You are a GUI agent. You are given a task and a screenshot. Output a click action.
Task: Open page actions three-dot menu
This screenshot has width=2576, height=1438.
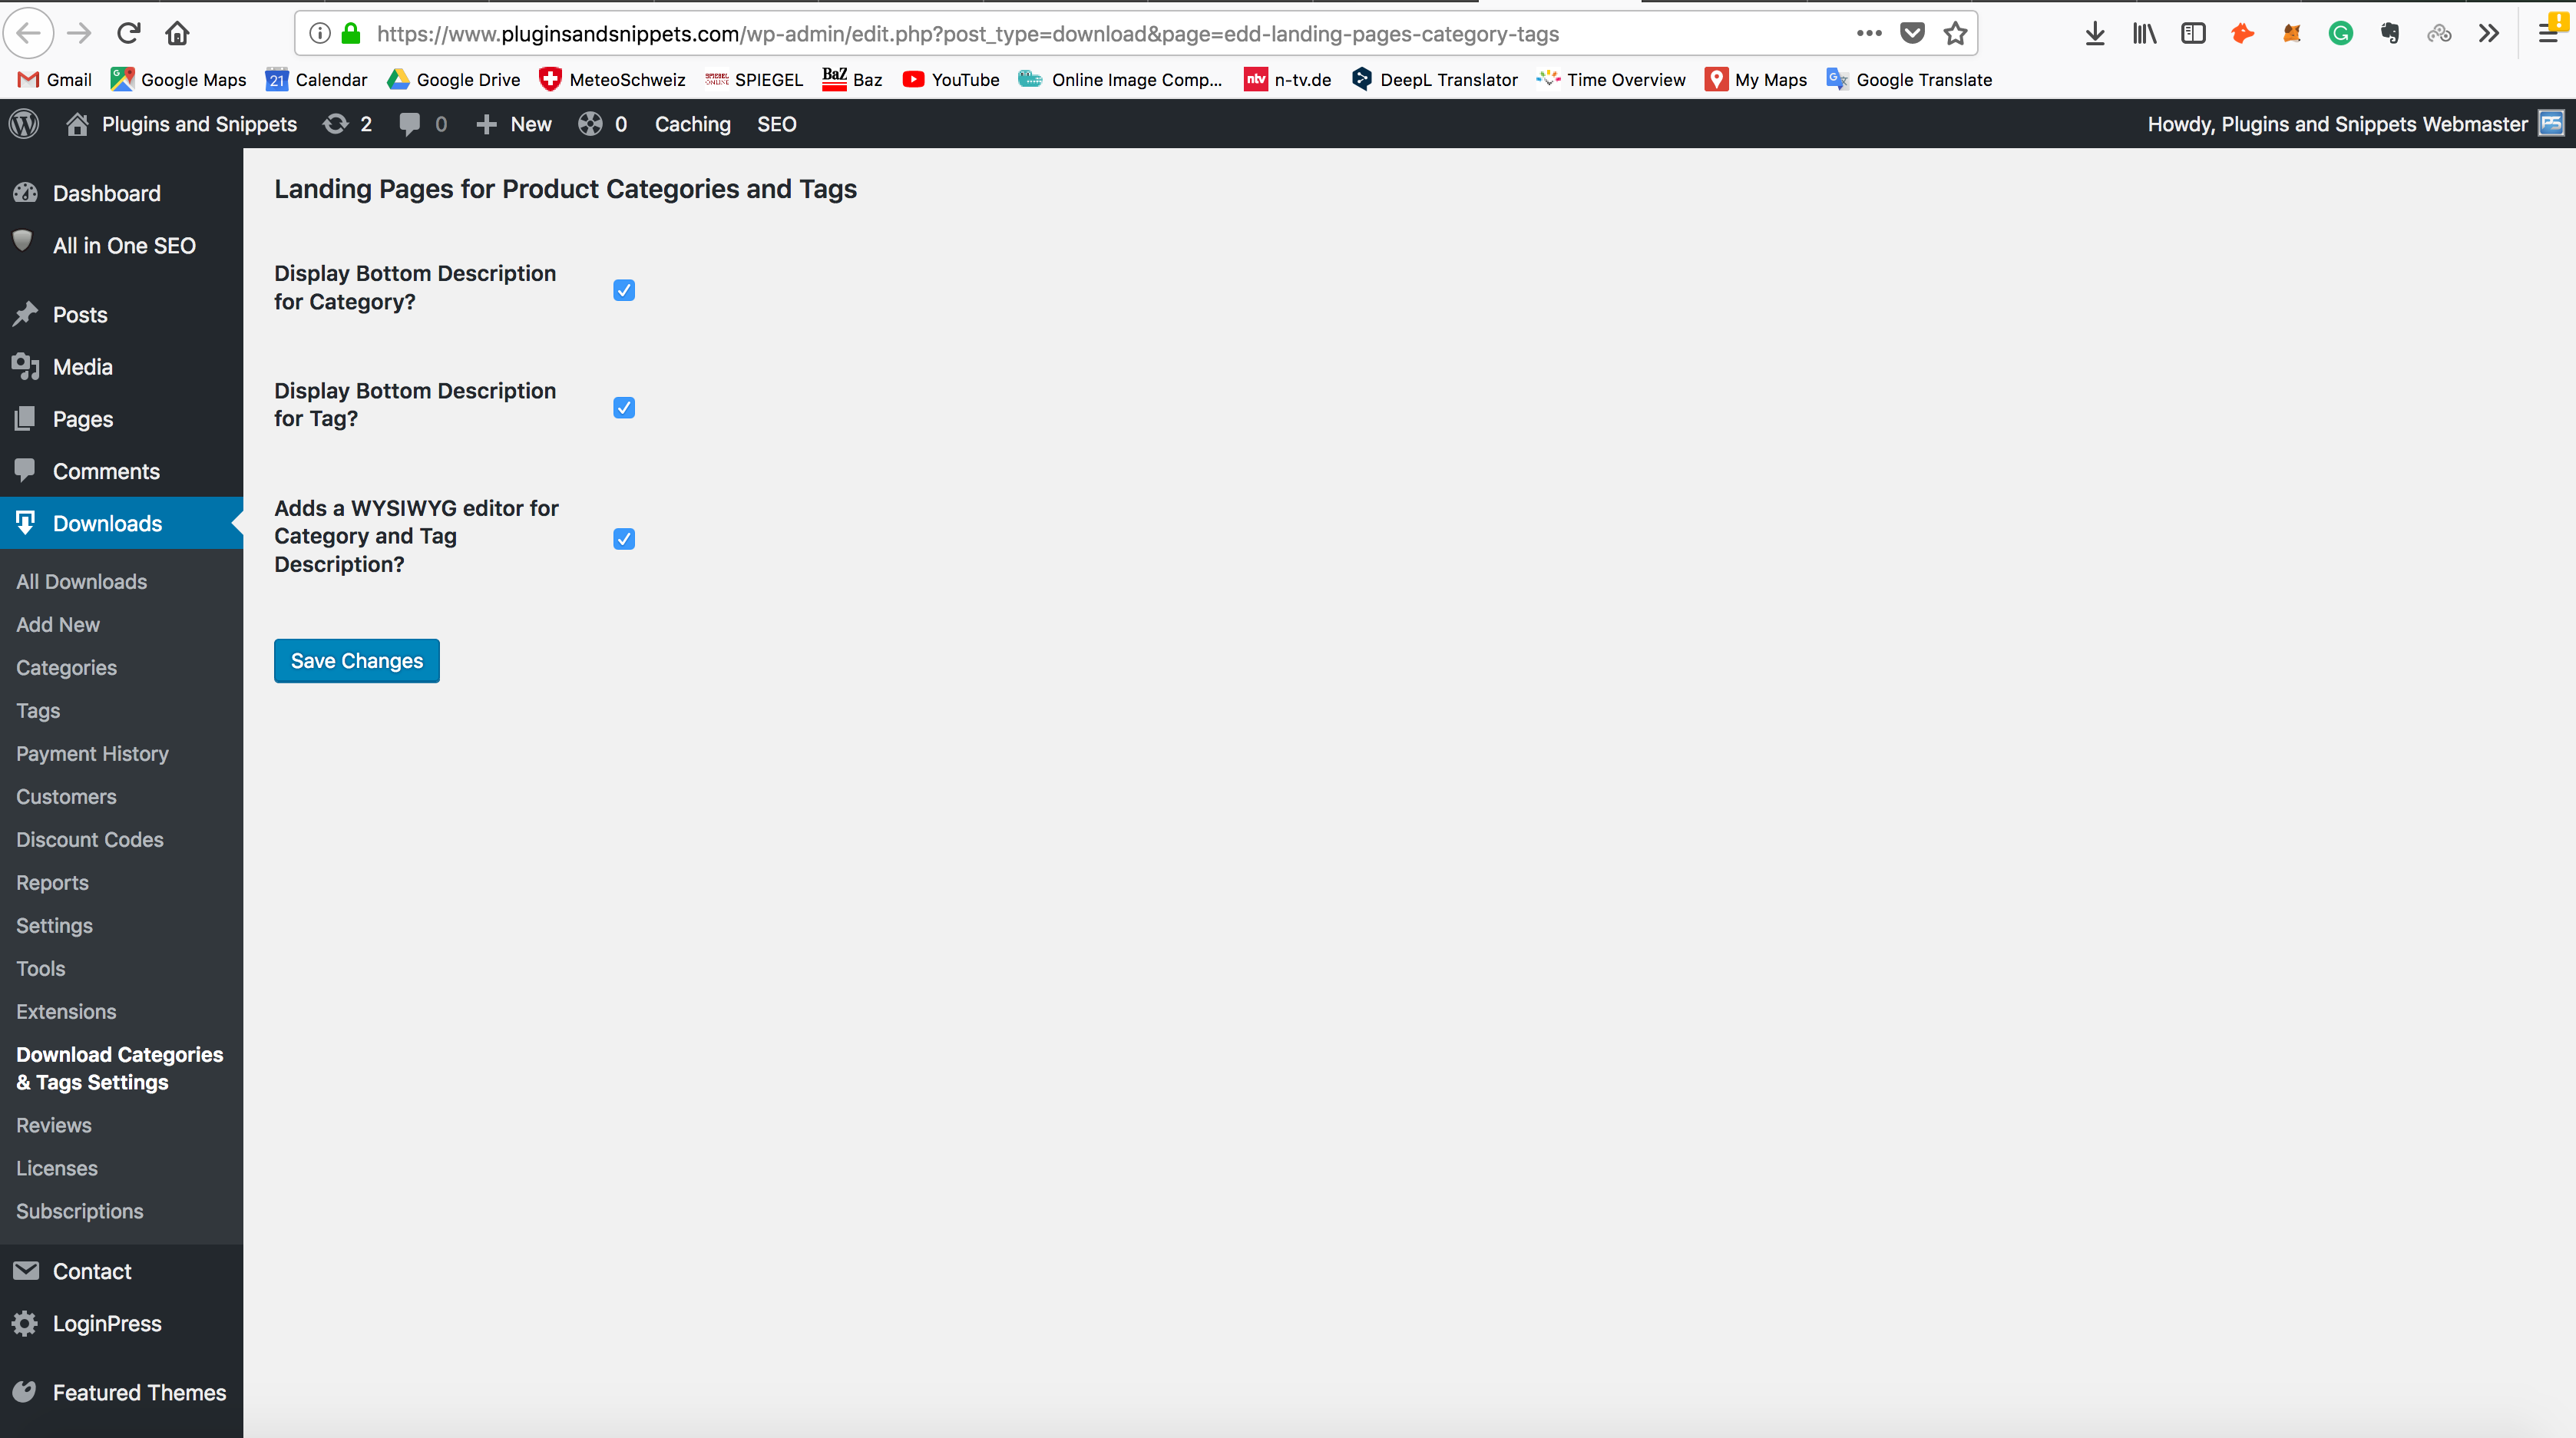point(1868,33)
